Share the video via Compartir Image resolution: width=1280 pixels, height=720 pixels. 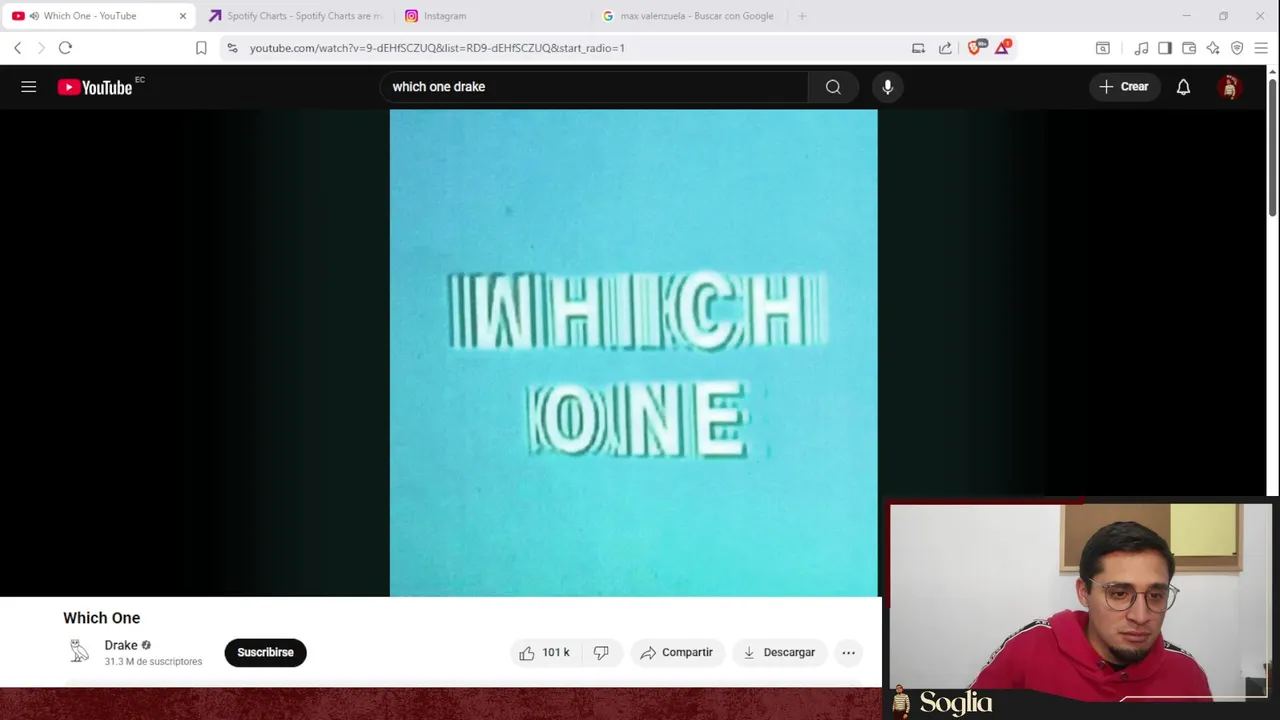point(677,653)
